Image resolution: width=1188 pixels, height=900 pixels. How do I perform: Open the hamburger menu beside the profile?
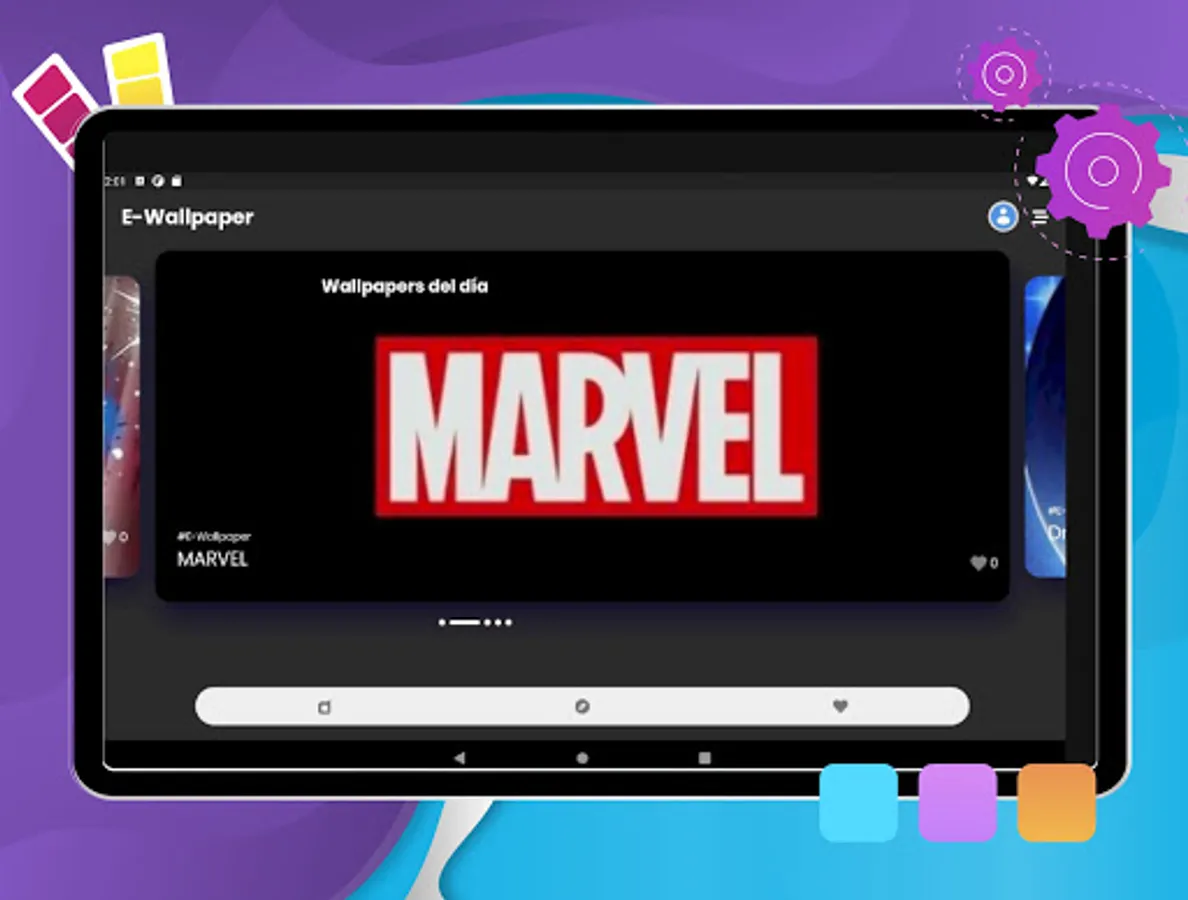1040,218
